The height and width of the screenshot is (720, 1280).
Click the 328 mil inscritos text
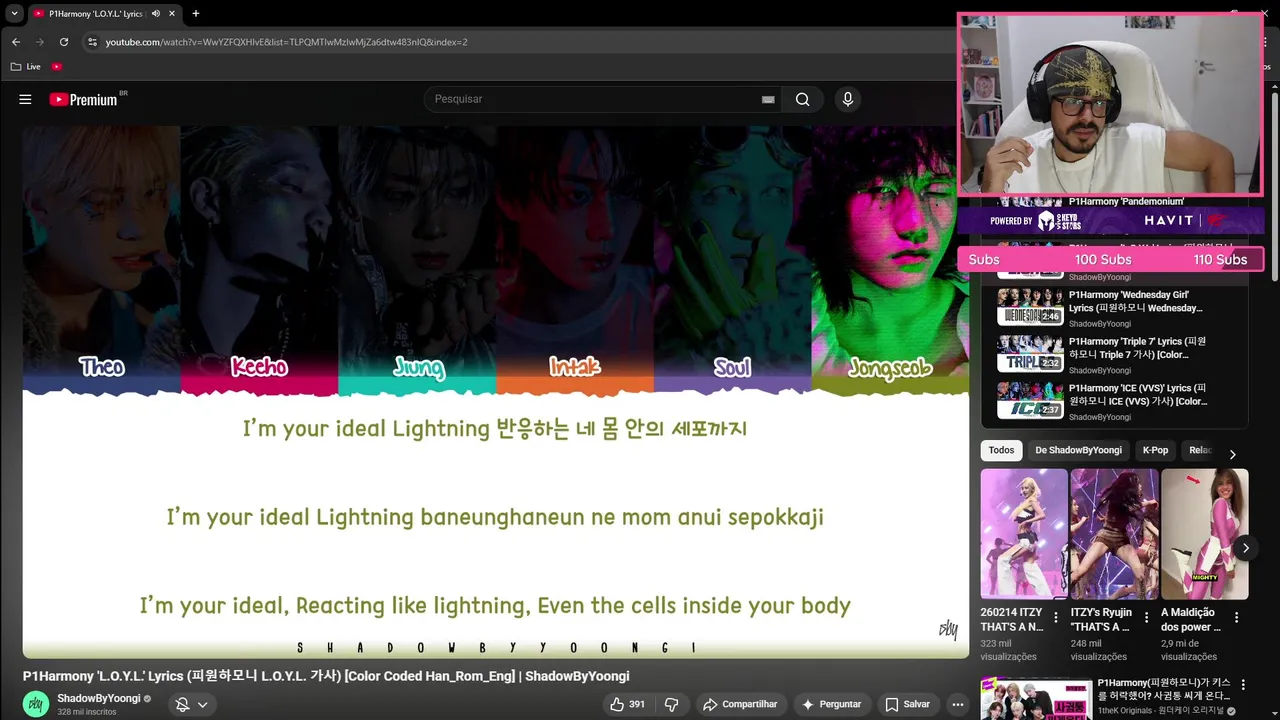tap(86, 712)
